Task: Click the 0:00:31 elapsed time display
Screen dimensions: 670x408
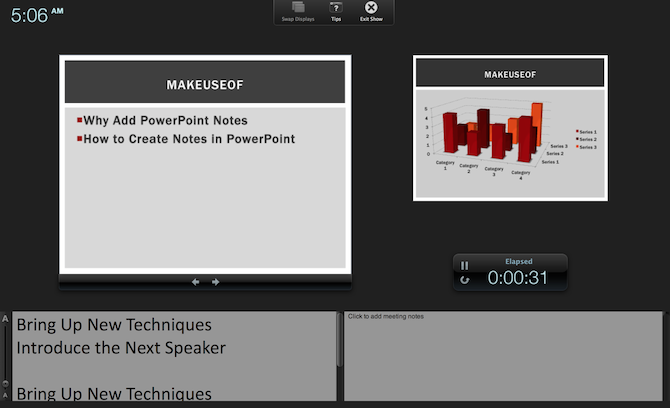Action: click(517, 278)
